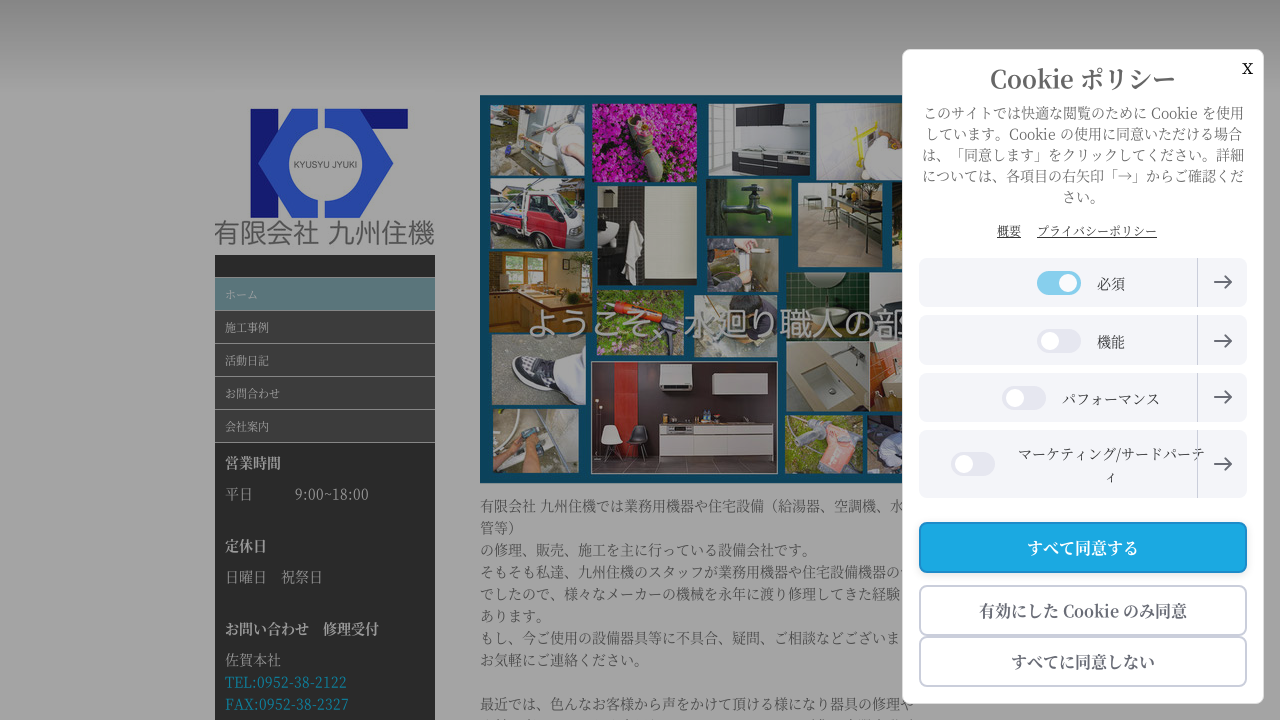
Task: Expand マーケティング/サードパーティ details arrow
Action: [1222, 464]
